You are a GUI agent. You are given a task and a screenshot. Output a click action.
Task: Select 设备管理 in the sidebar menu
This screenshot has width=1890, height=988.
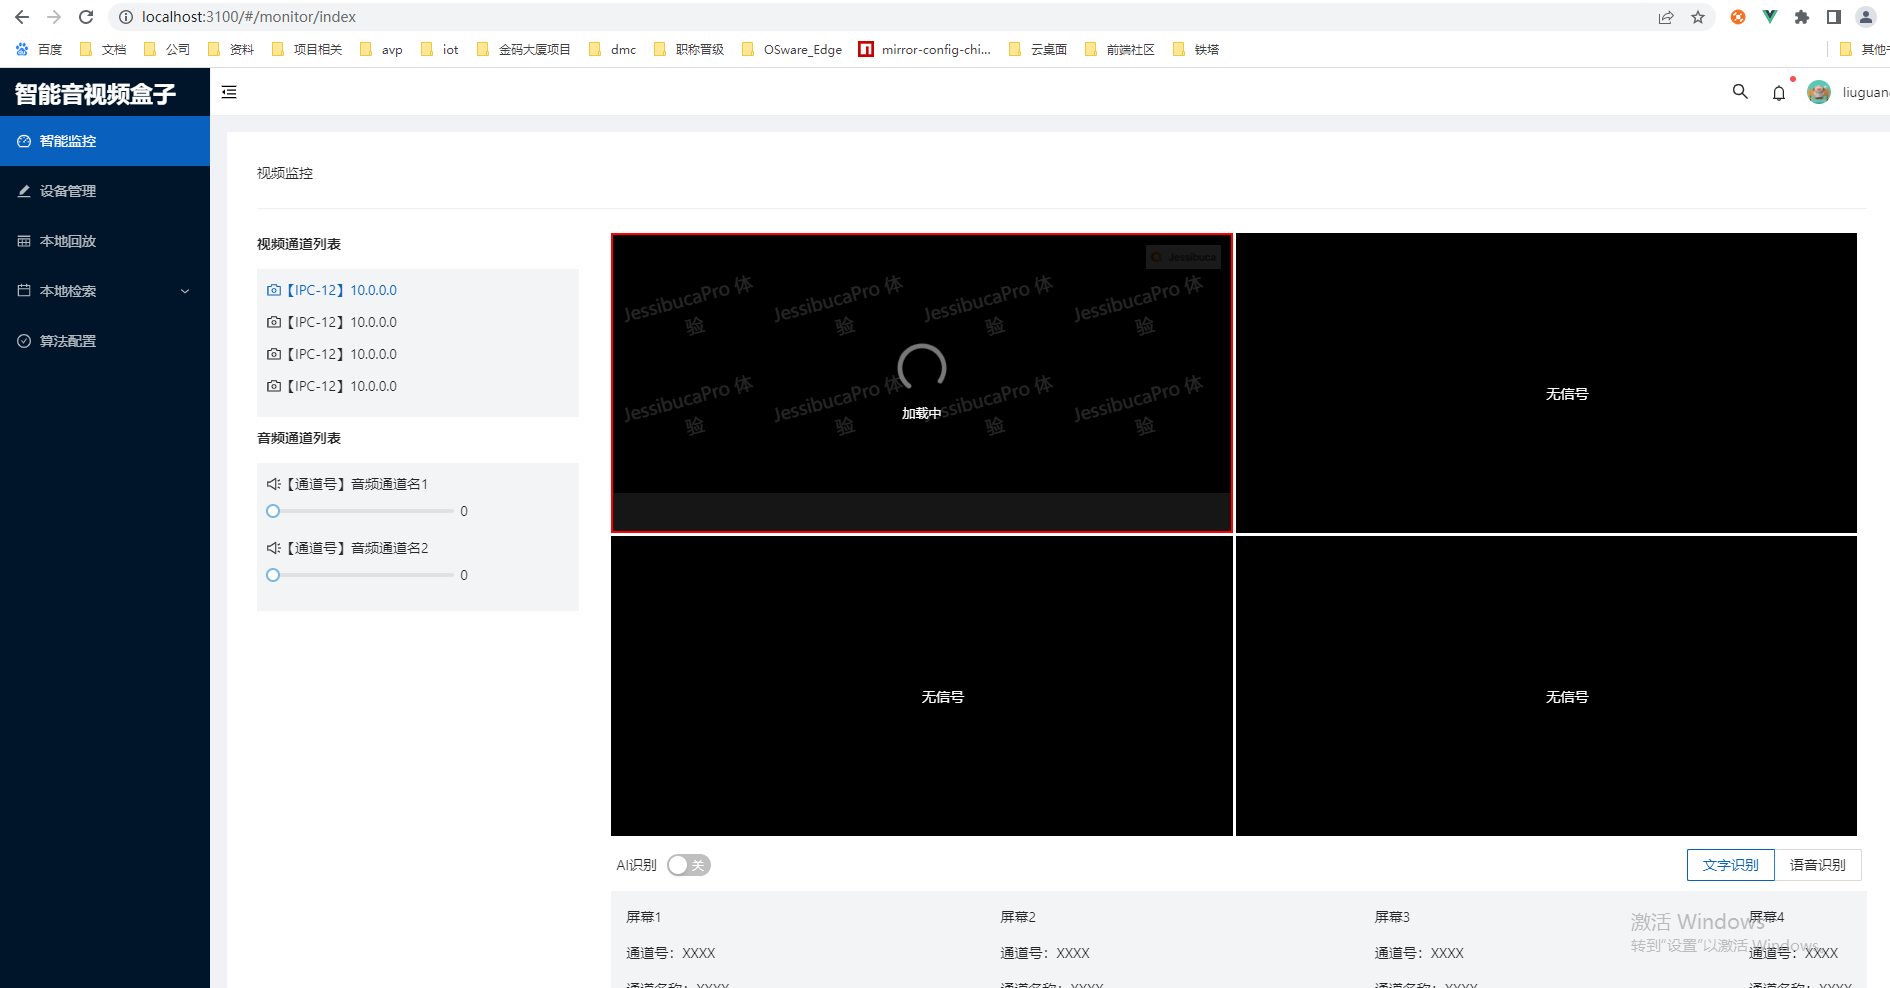[x=66, y=190]
